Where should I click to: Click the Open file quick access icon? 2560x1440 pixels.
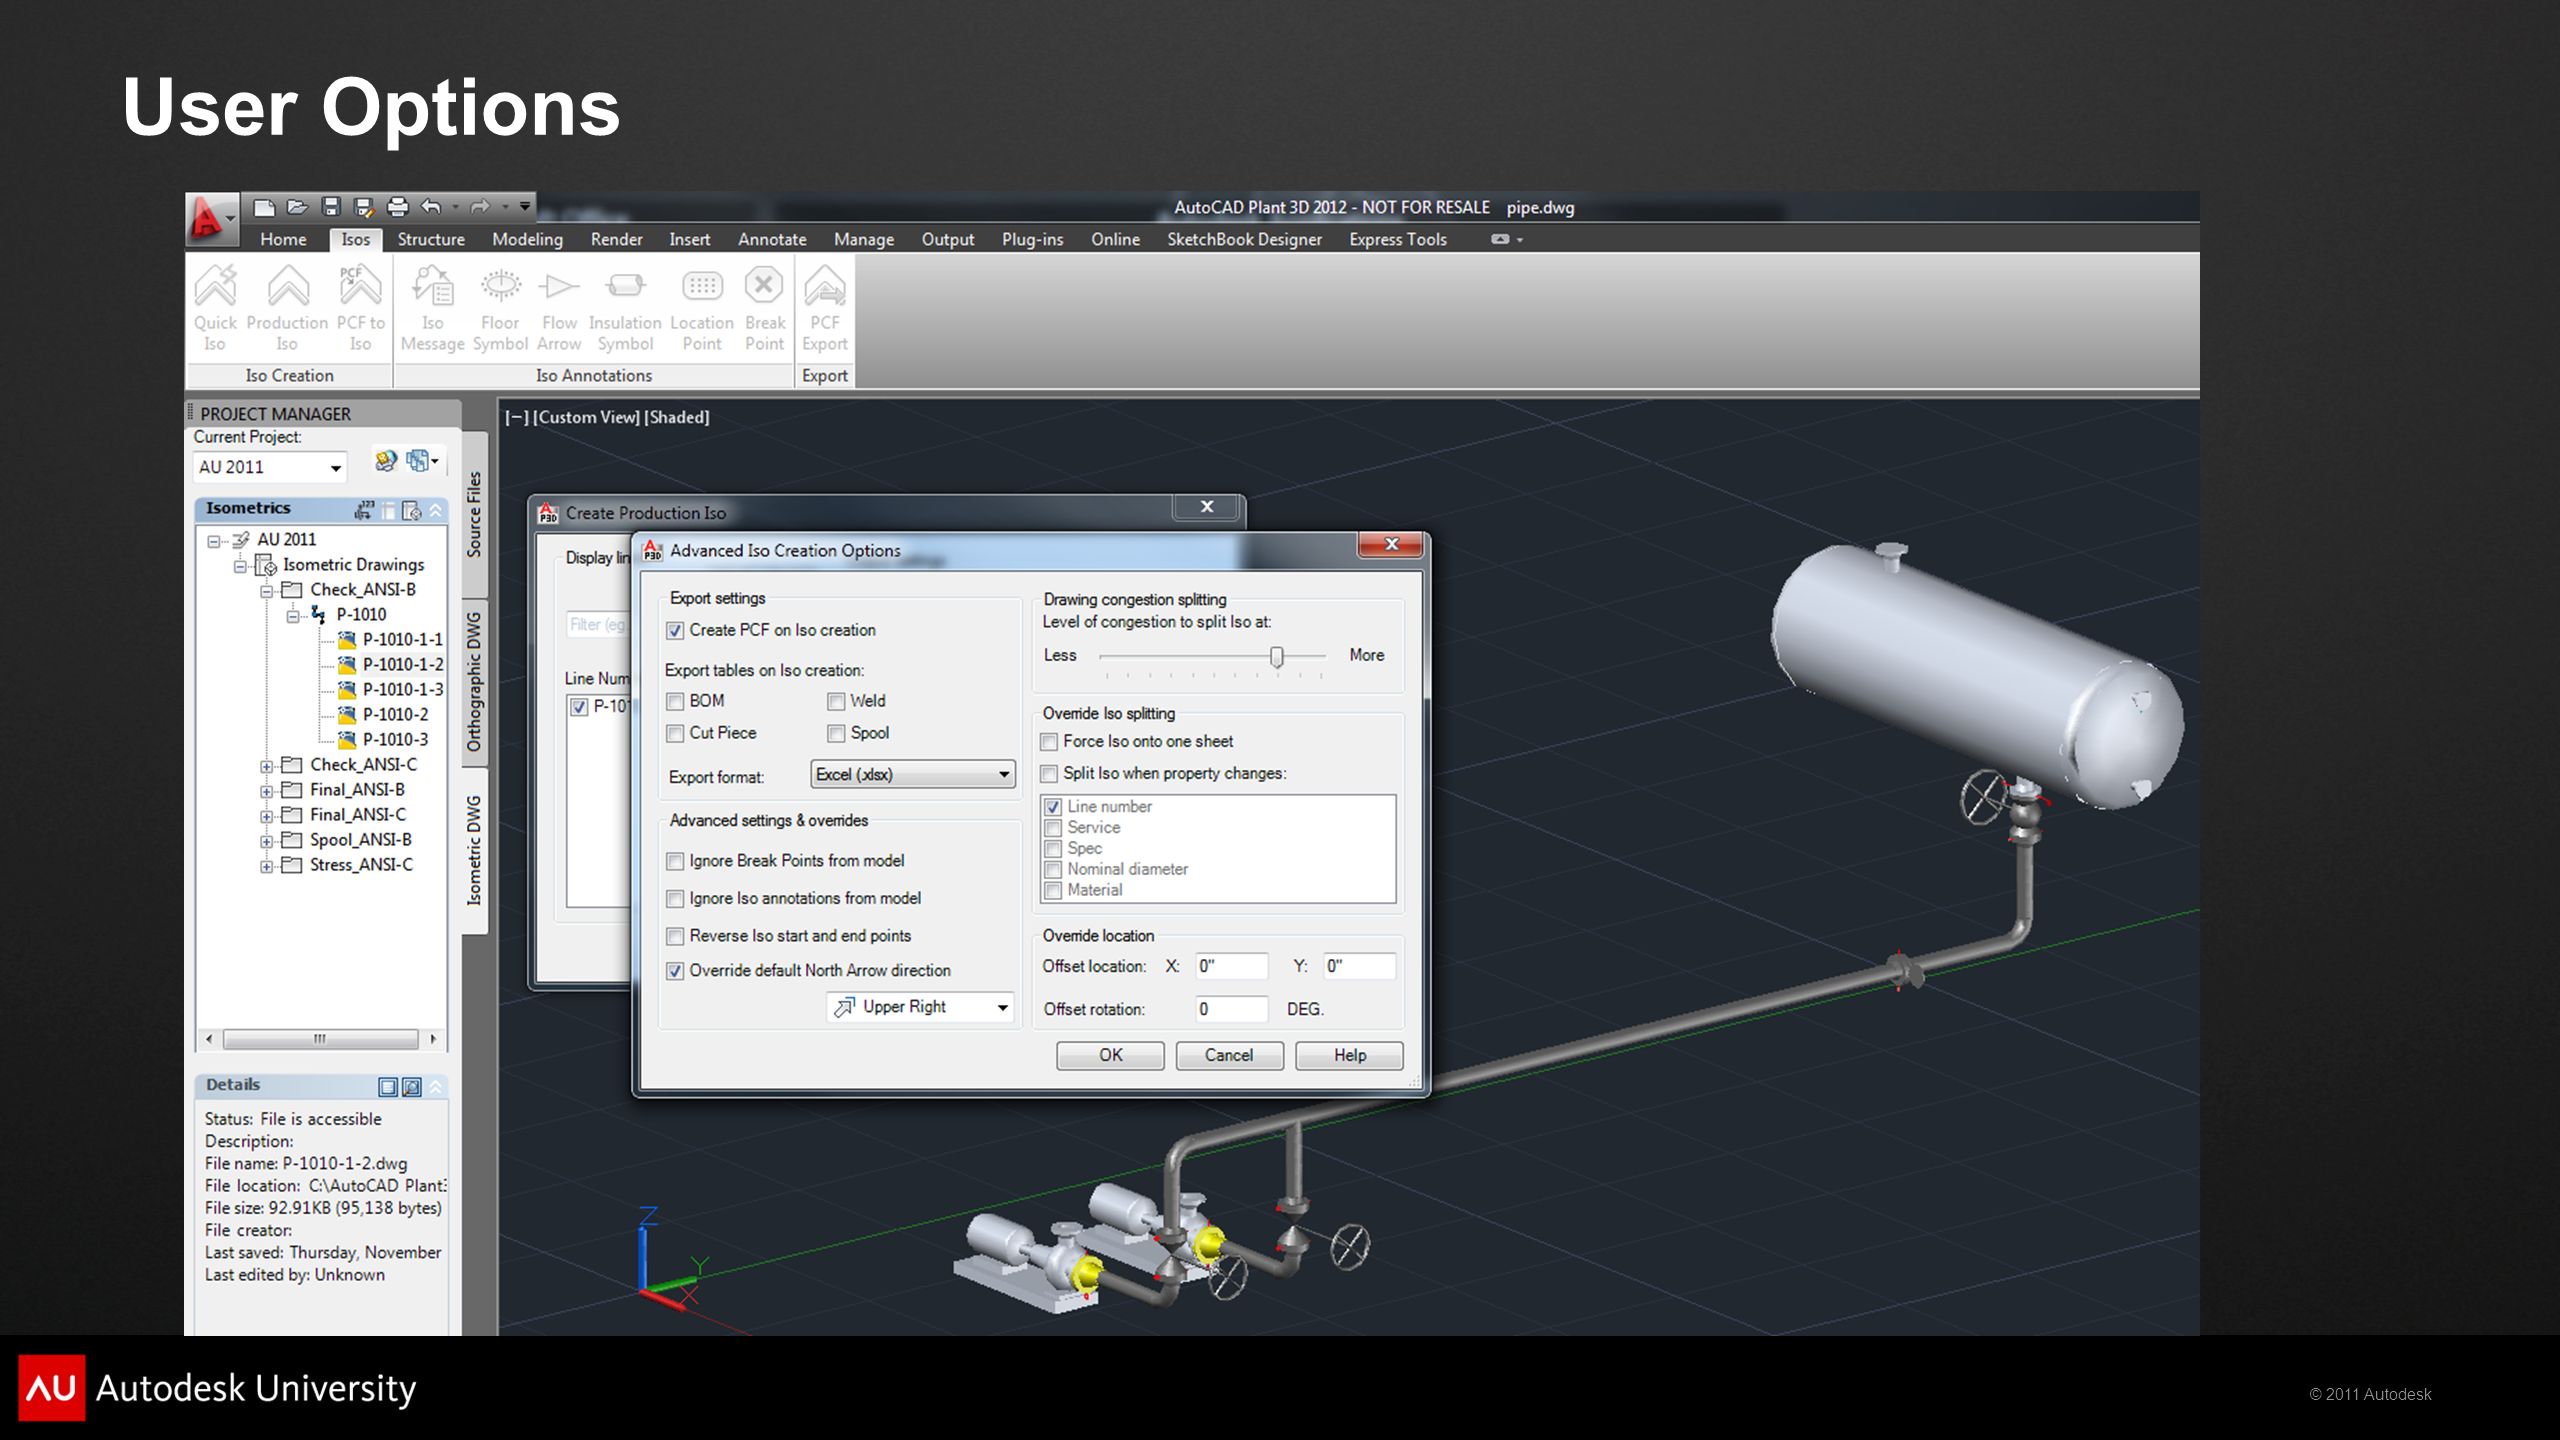297,207
